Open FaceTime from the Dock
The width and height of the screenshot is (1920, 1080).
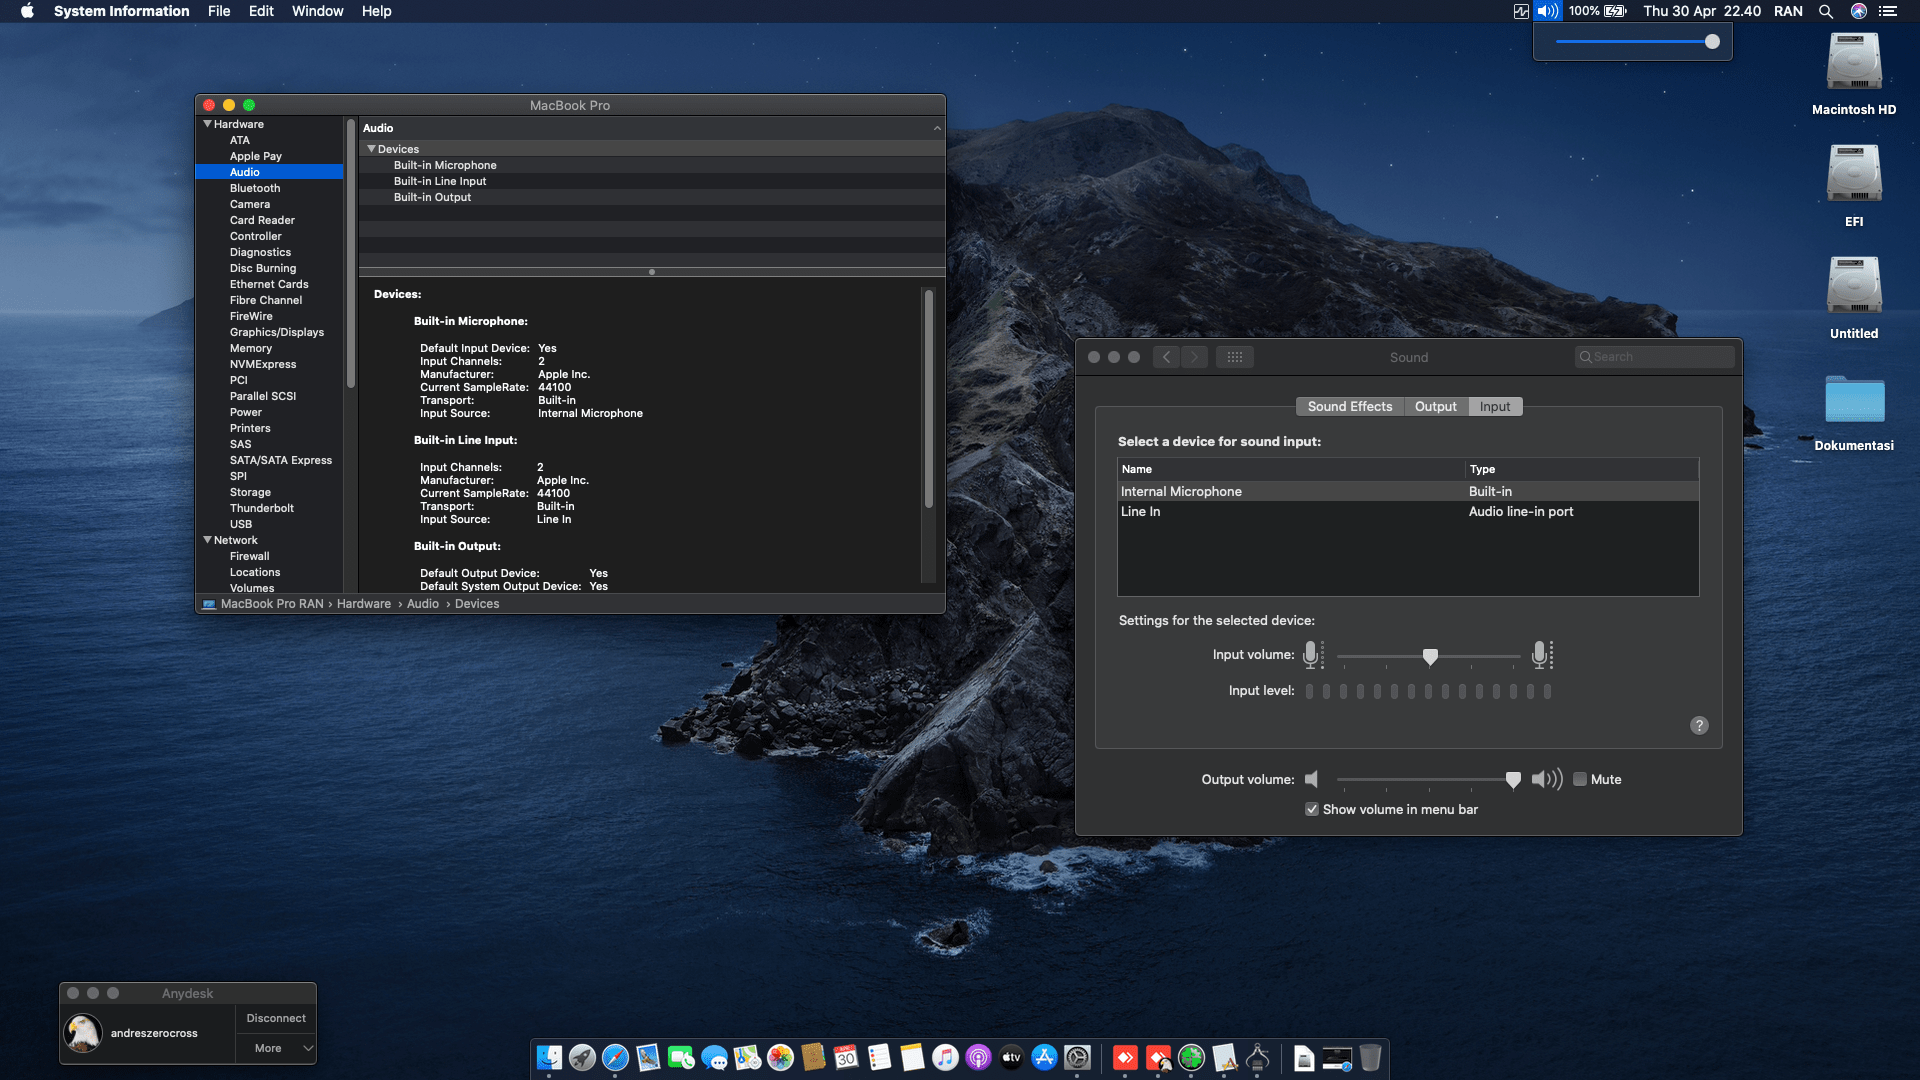(681, 1058)
